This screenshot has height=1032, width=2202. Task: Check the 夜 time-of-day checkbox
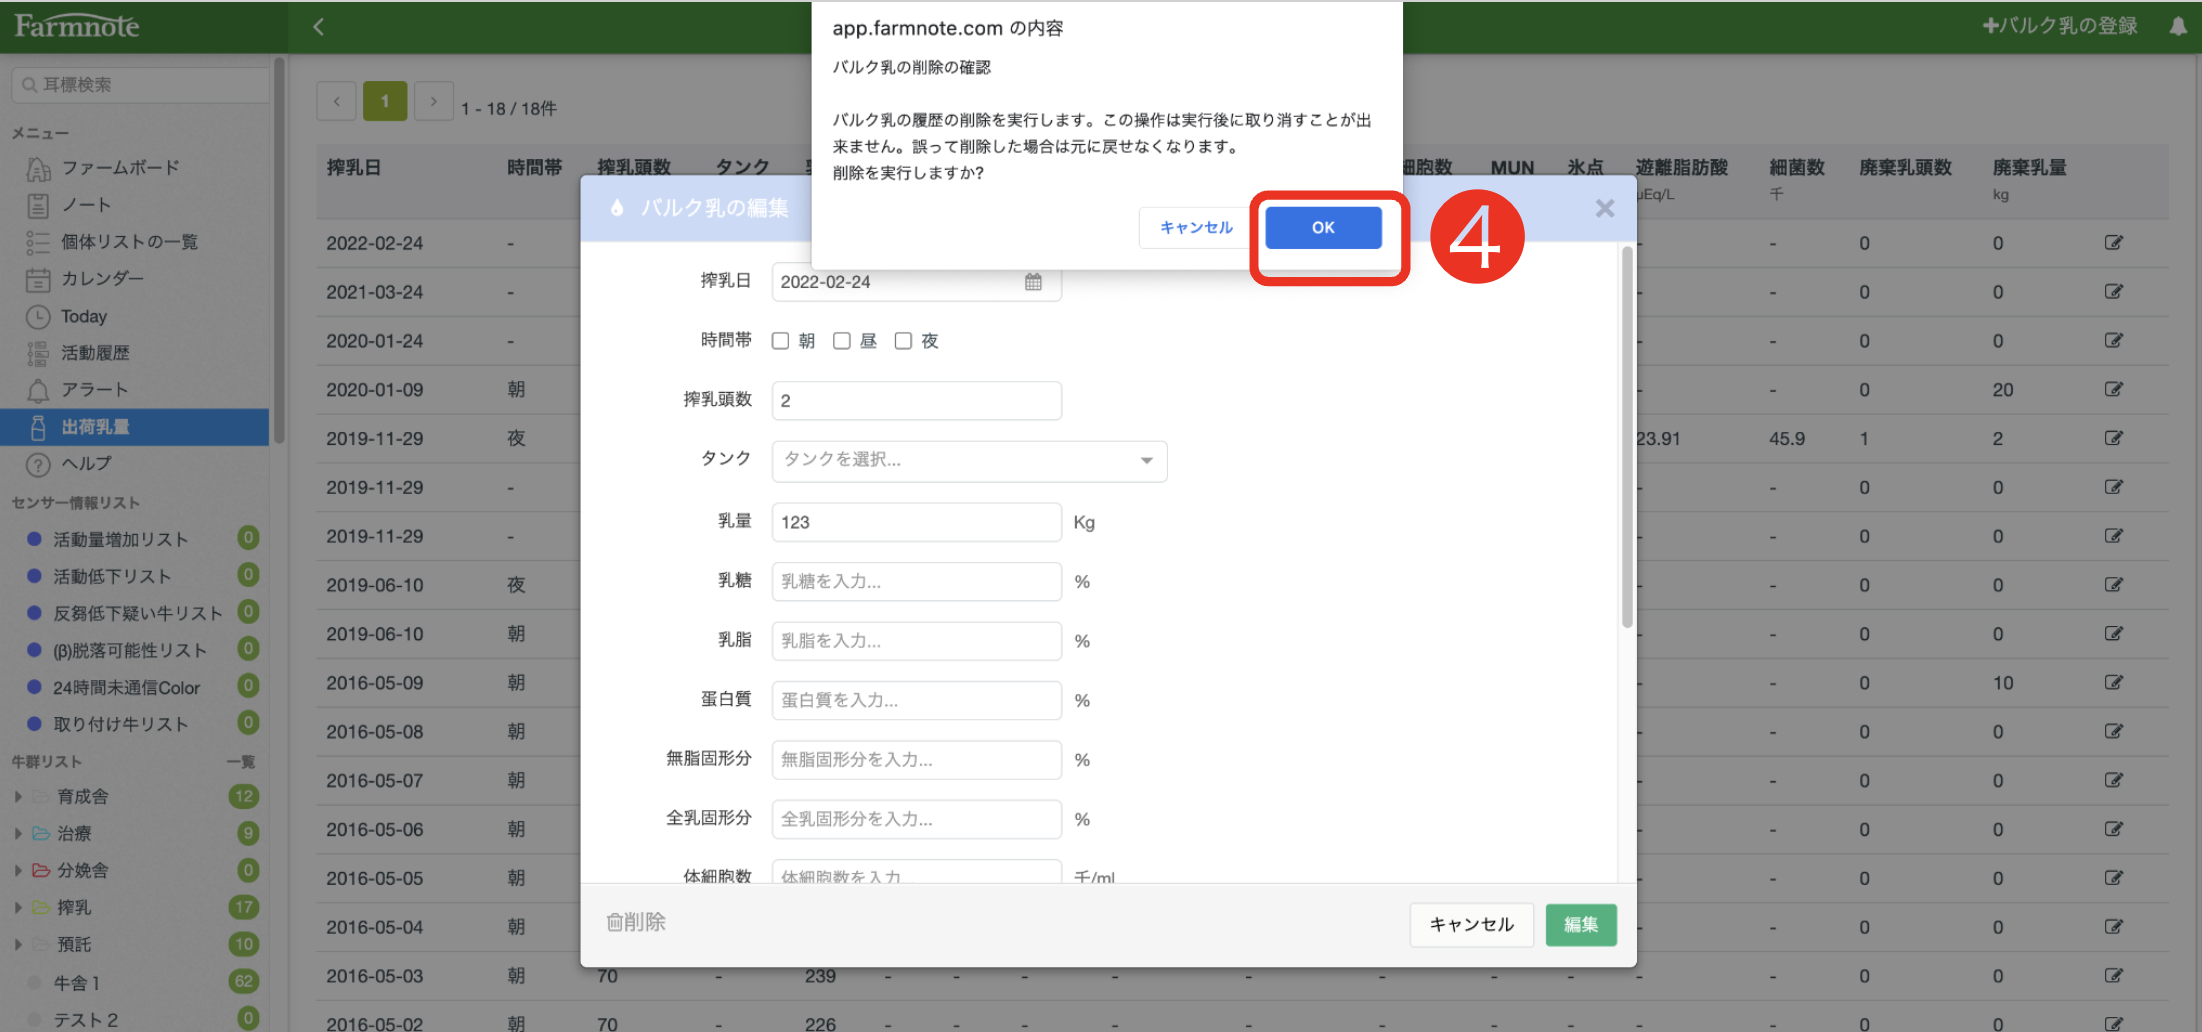(x=903, y=341)
